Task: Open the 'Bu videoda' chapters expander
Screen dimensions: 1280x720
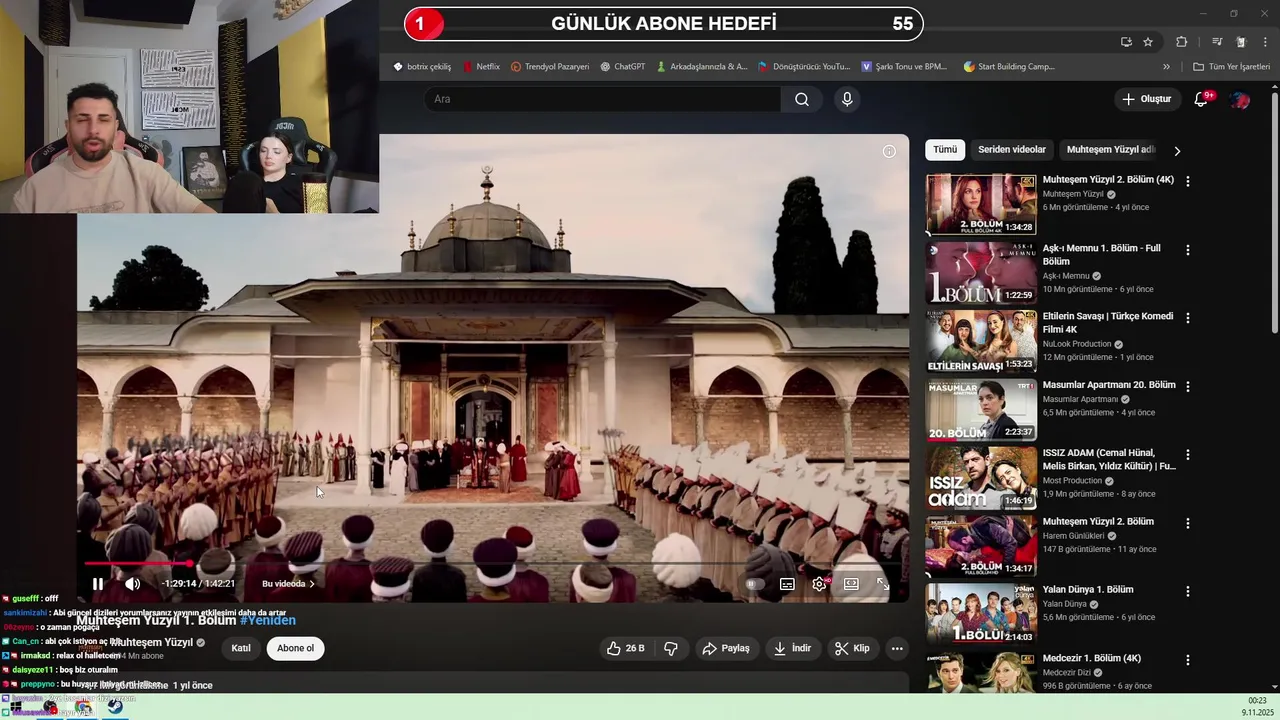Action: (x=288, y=584)
